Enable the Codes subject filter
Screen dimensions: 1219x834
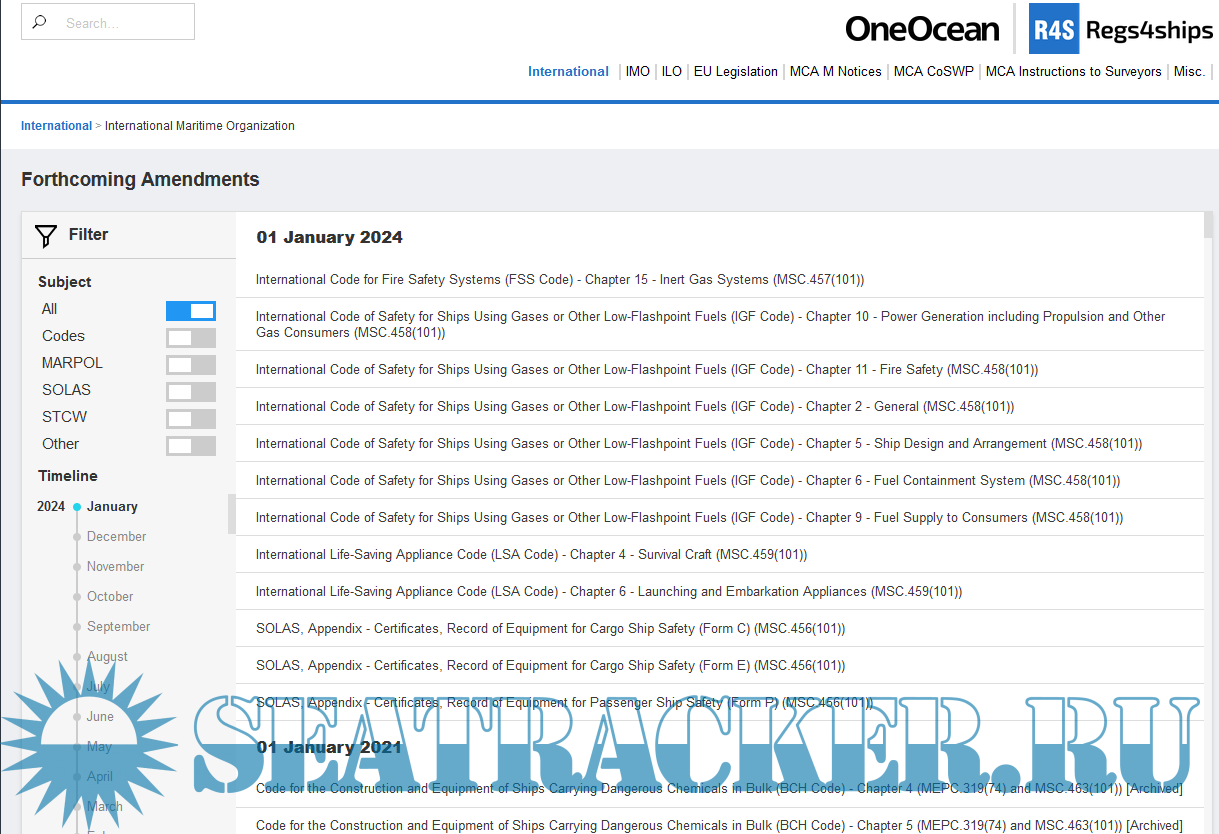coord(190,337)
